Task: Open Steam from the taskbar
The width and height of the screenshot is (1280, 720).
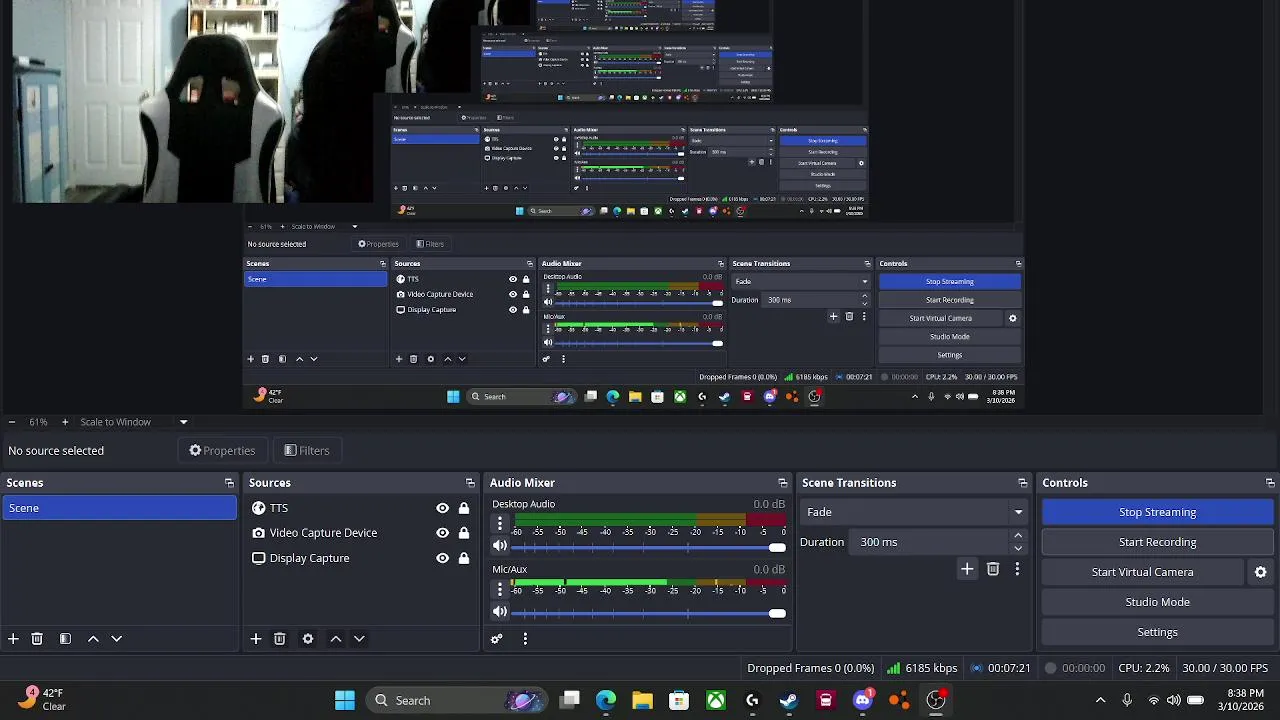Action: (x=789, y=700)
